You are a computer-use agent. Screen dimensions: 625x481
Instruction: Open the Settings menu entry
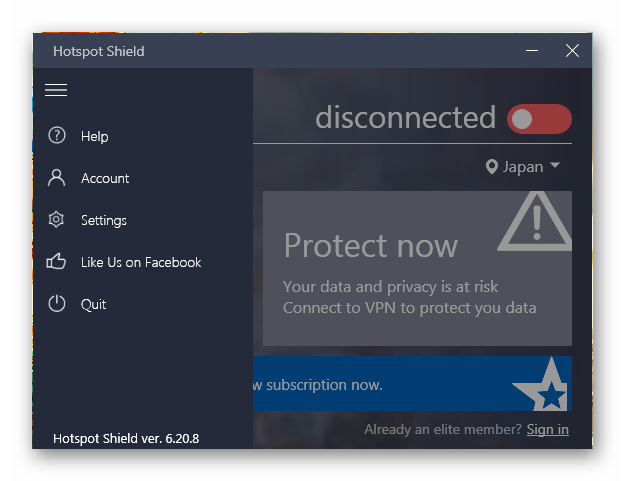pos(104,220)
